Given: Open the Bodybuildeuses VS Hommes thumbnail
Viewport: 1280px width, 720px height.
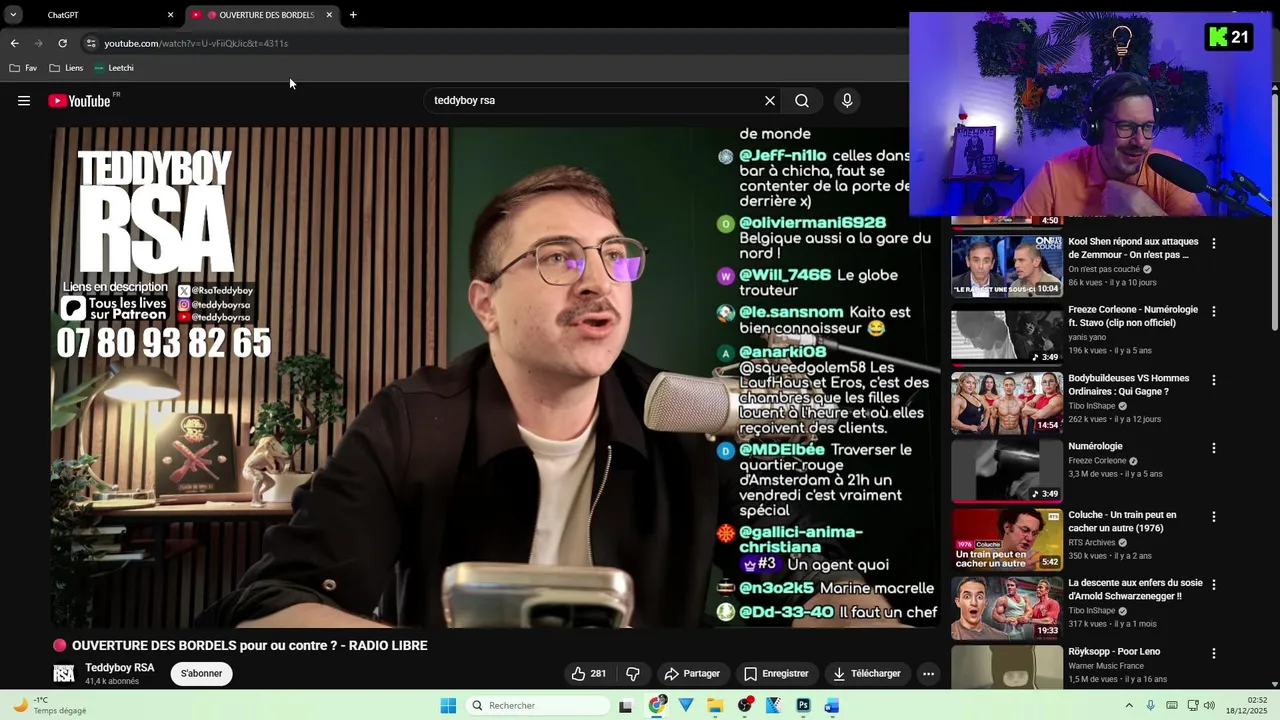Looking at the screenshot, I should click(x=1007, y=403).
